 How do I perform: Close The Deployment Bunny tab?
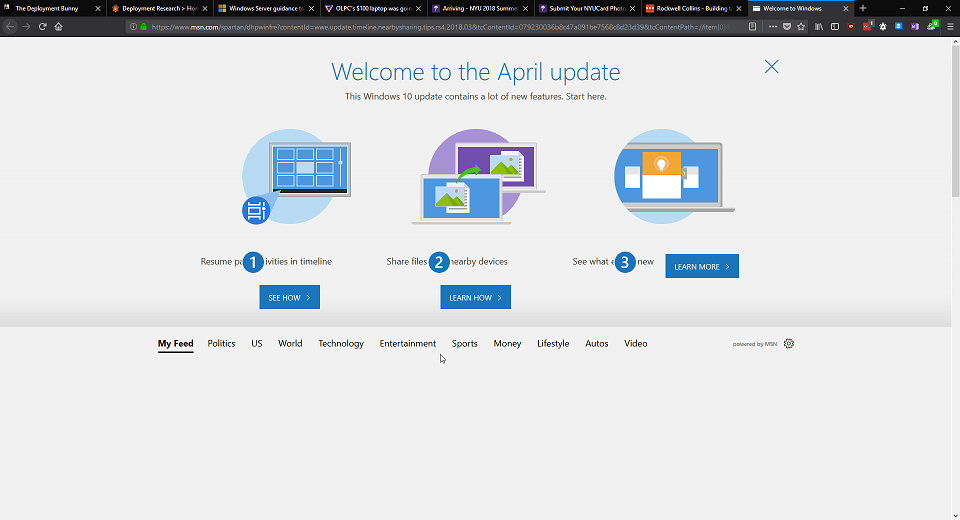point(97,9)
